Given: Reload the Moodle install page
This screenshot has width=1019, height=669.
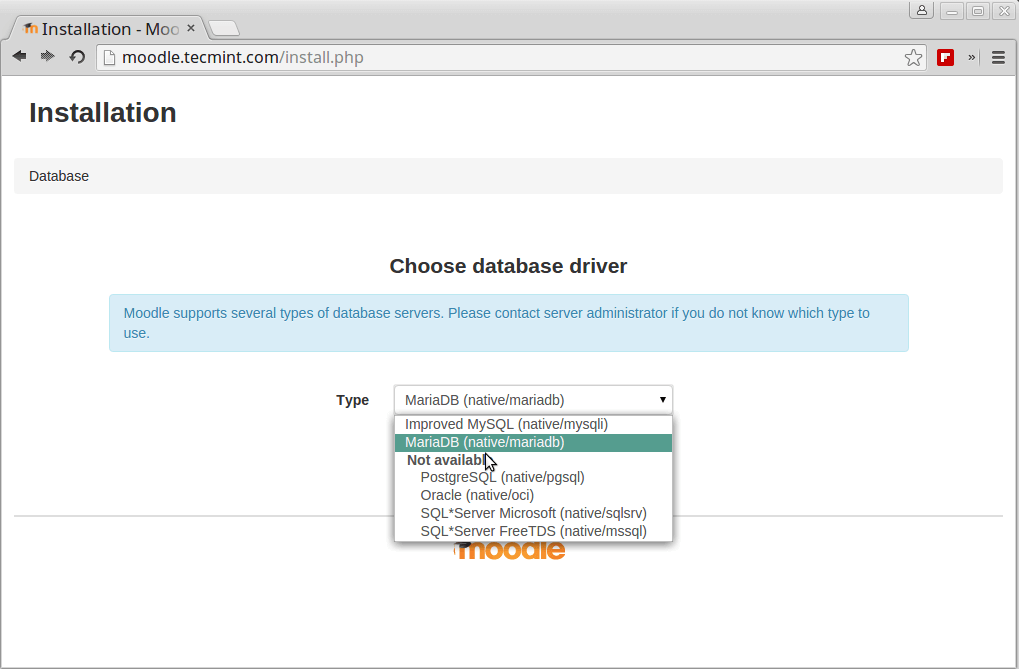Looking at the screenshot, I should [77, 57].
